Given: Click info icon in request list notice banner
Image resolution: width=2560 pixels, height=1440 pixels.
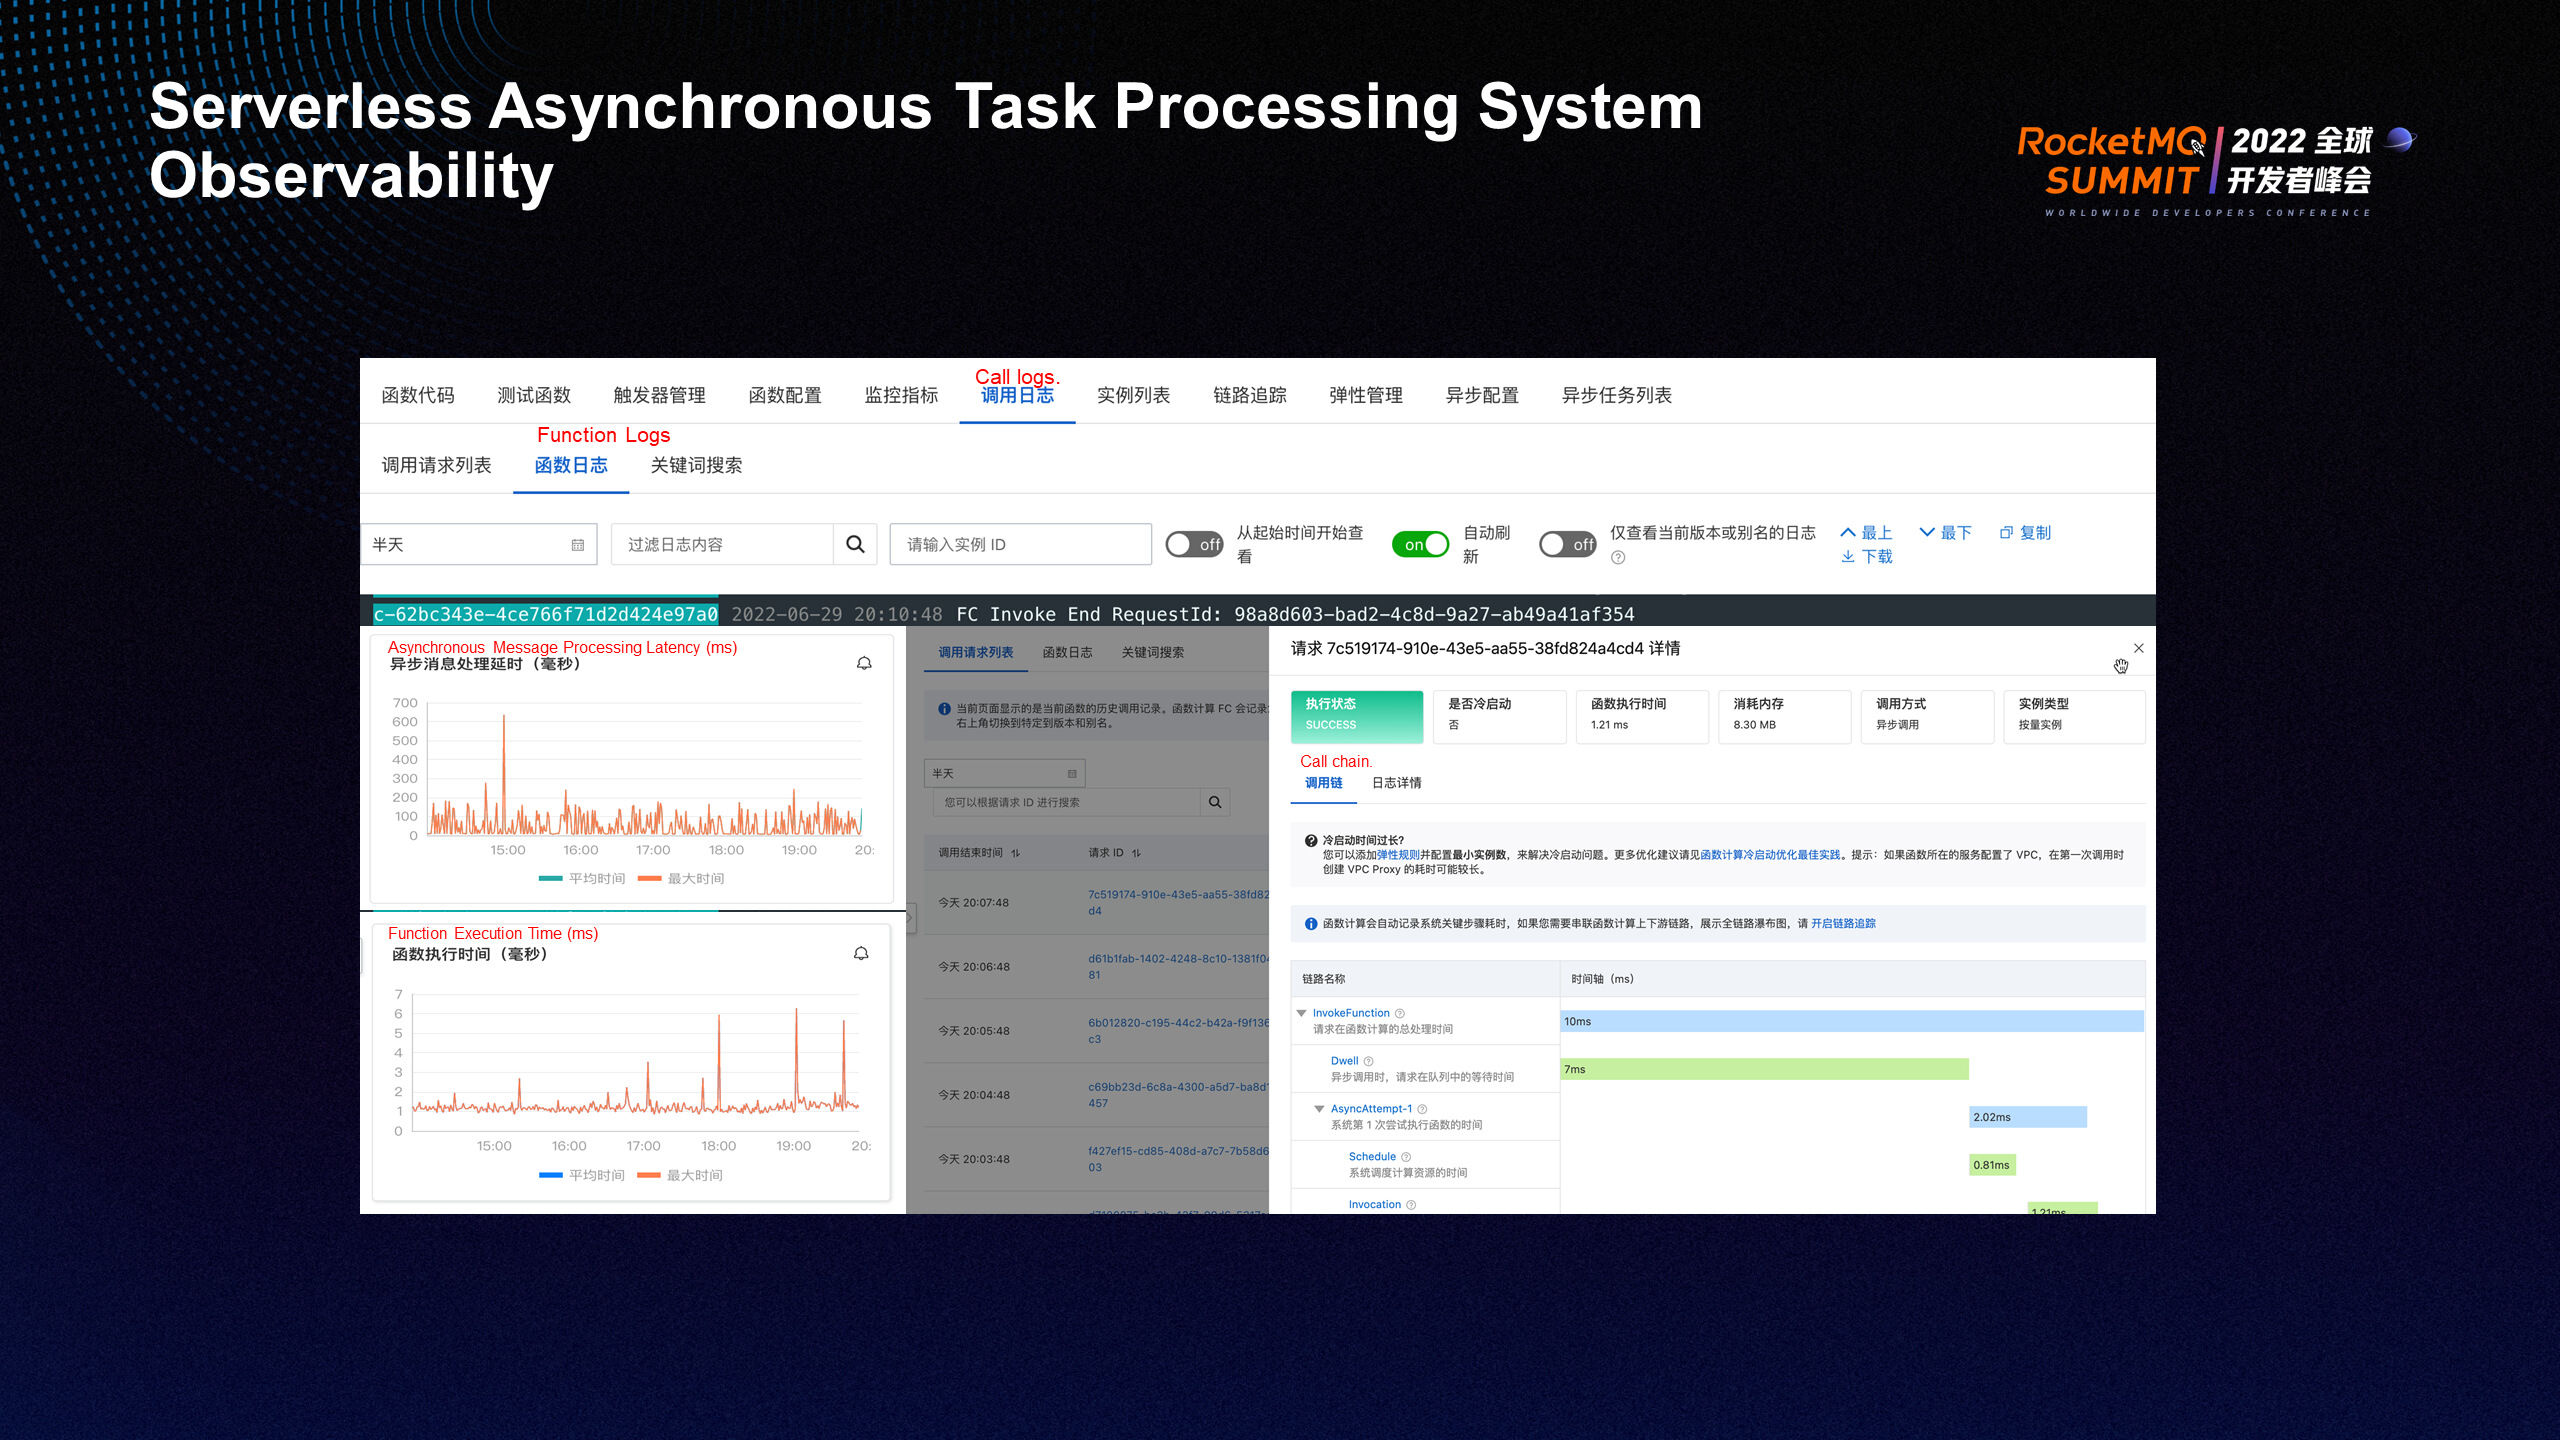Looking at the screenshot, I should [944, 709].
